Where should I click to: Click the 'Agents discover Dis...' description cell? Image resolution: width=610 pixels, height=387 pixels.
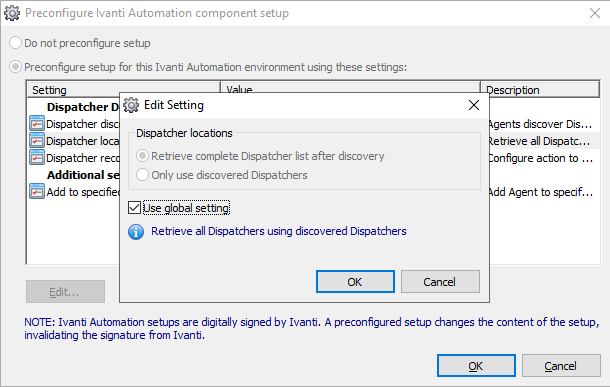541,124
